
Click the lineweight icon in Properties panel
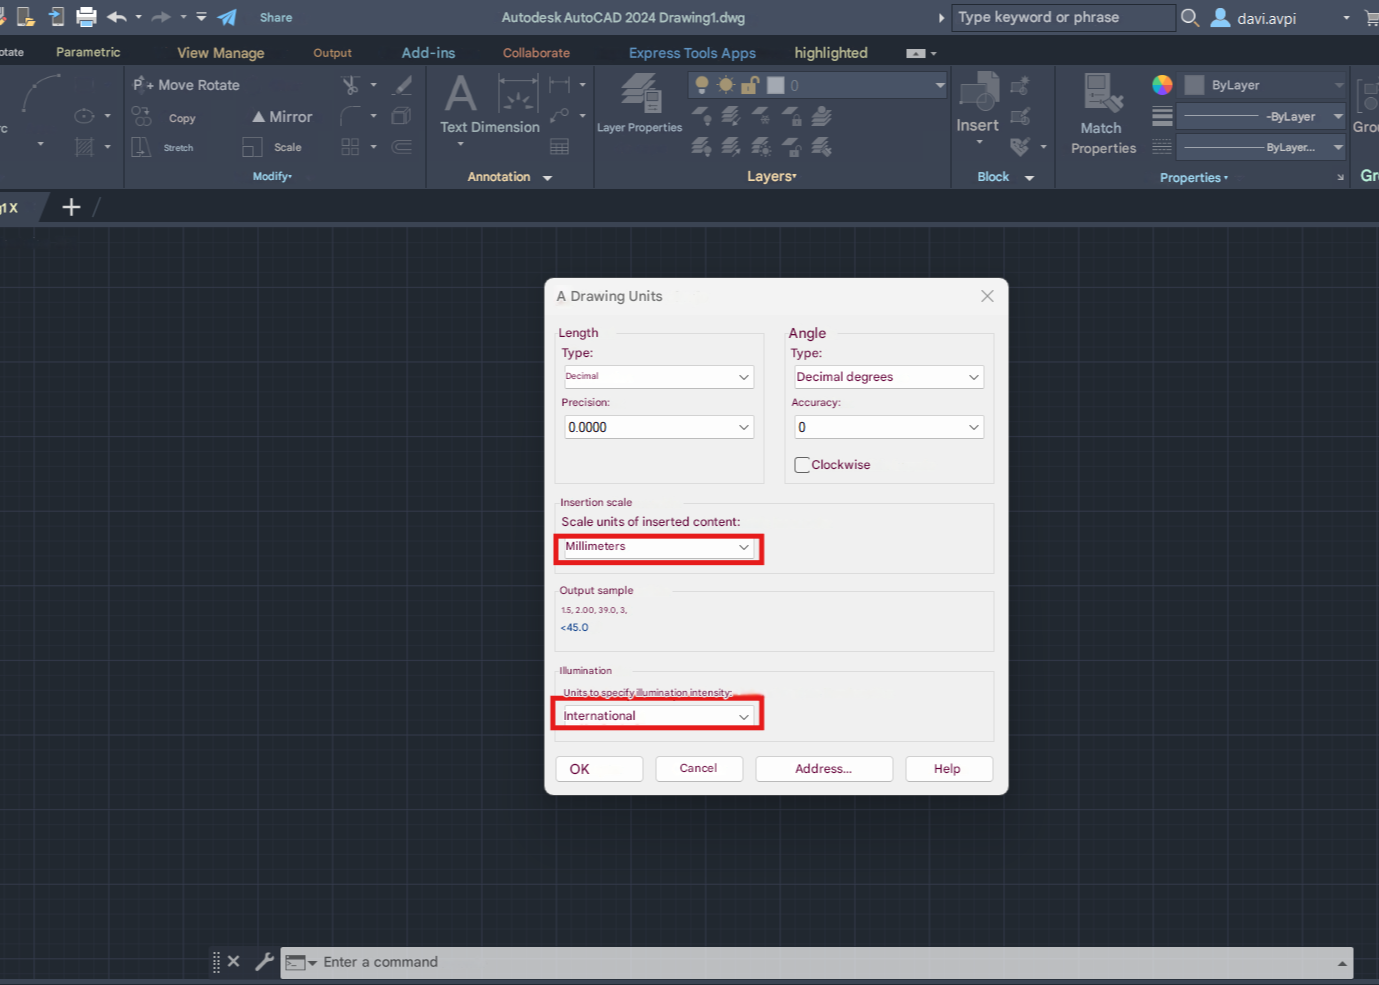tap(1162, 116)
